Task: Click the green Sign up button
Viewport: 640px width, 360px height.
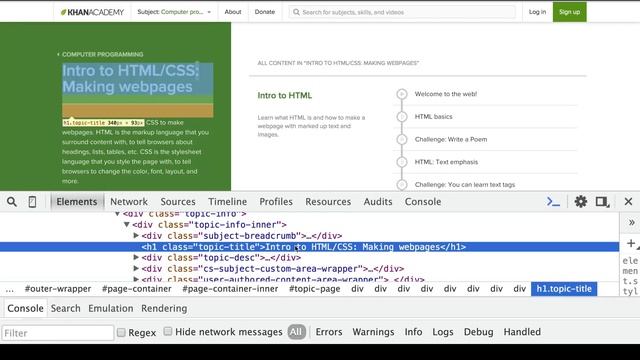Action: pos(569,12)
